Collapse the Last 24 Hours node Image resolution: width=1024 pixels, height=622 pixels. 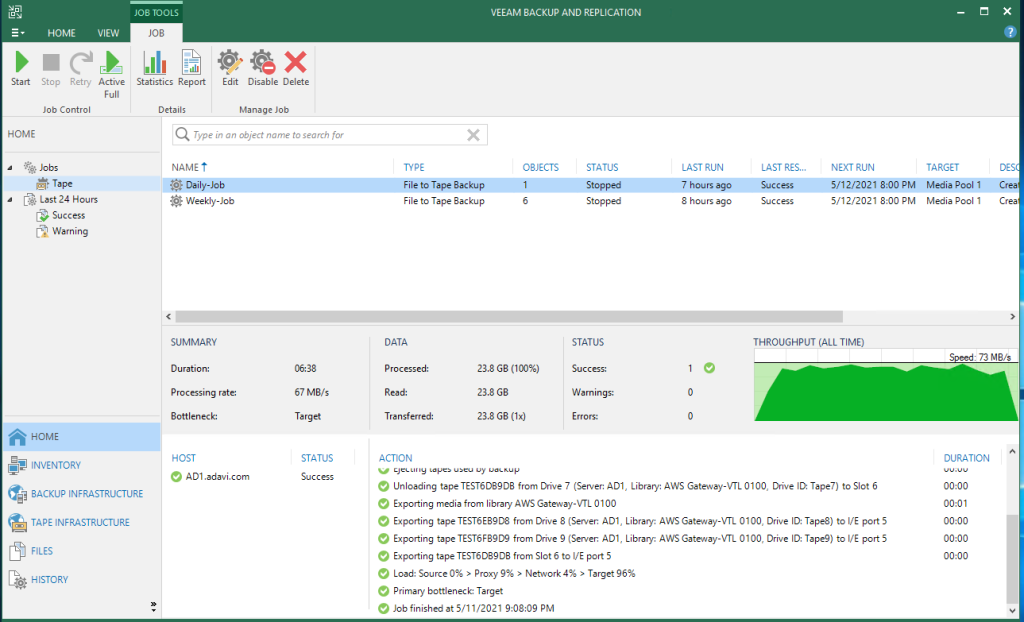point(10,199)
